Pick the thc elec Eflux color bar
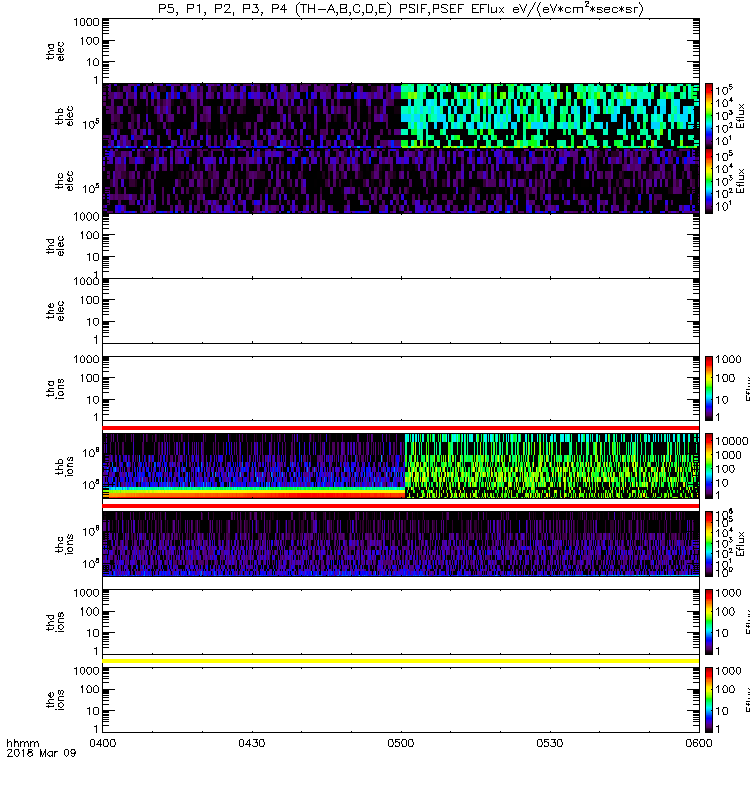Screen dimensions: 750x800 (x=709, y=181)
